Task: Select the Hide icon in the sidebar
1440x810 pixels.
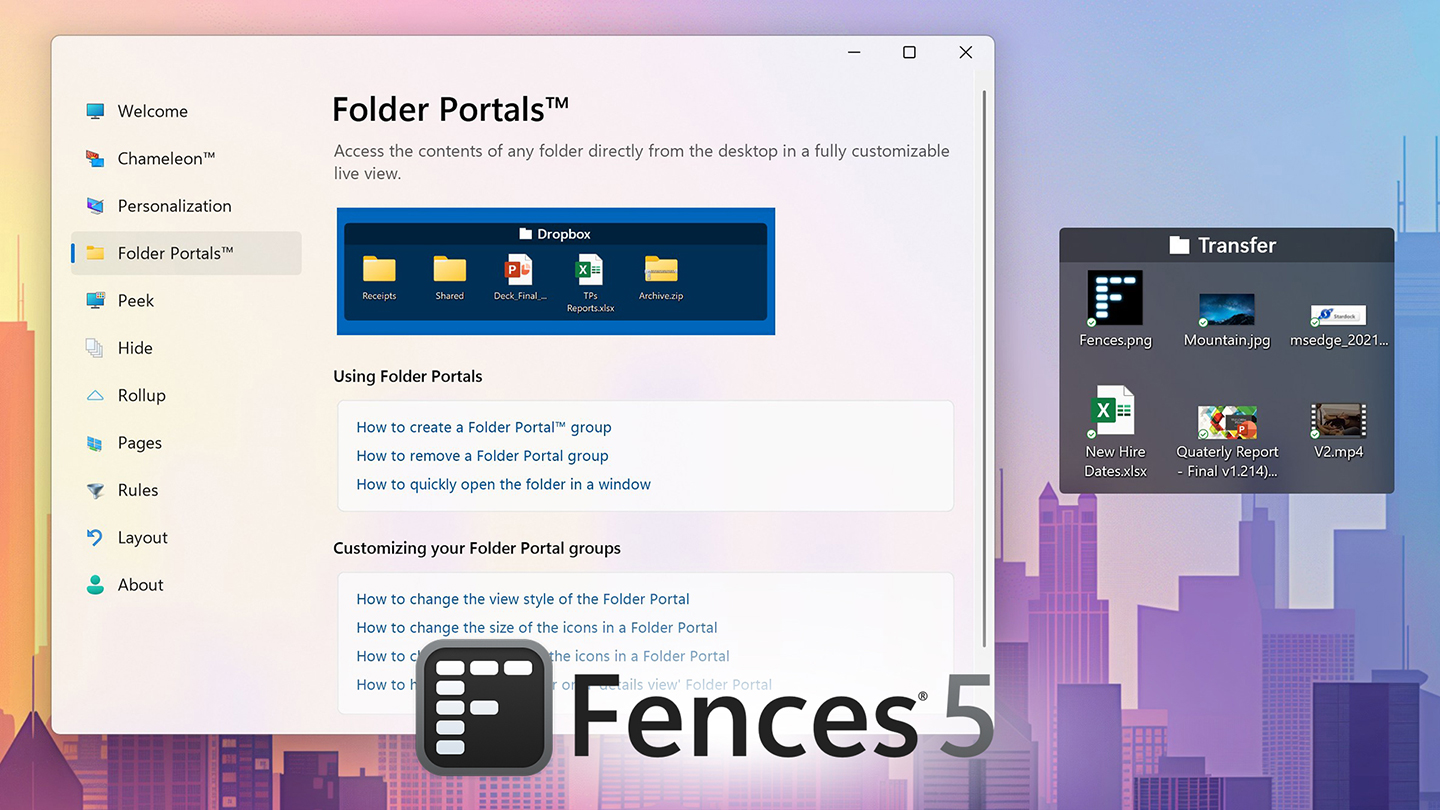Action: tap(96, 347)
